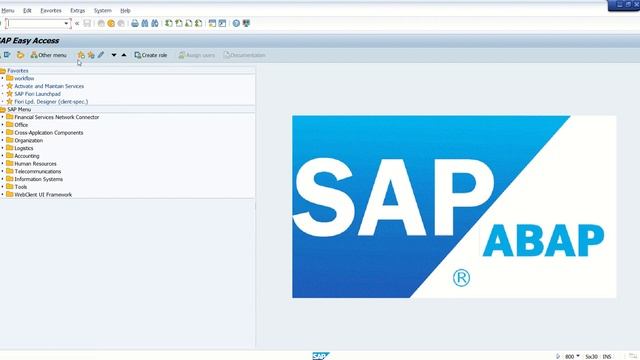Expand the Cross-Application Components node
640x360 pixels.
click(x=2, y=133)
